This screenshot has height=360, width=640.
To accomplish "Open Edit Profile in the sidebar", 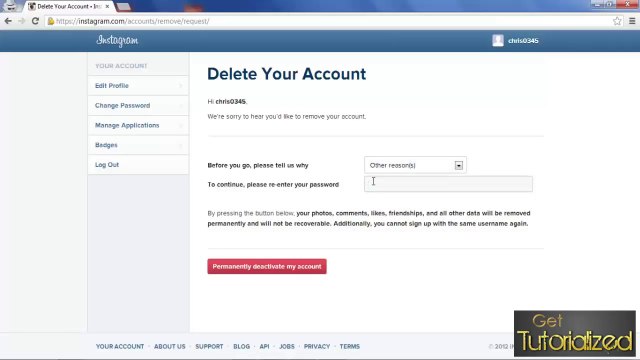I will 138,86.
